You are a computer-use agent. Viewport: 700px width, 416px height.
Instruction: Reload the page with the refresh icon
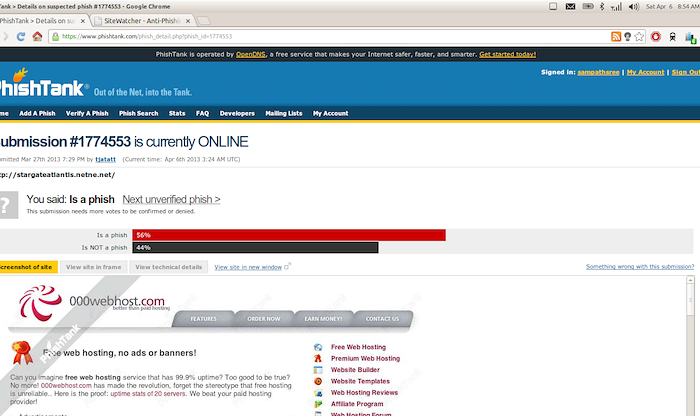click(21, 37)
